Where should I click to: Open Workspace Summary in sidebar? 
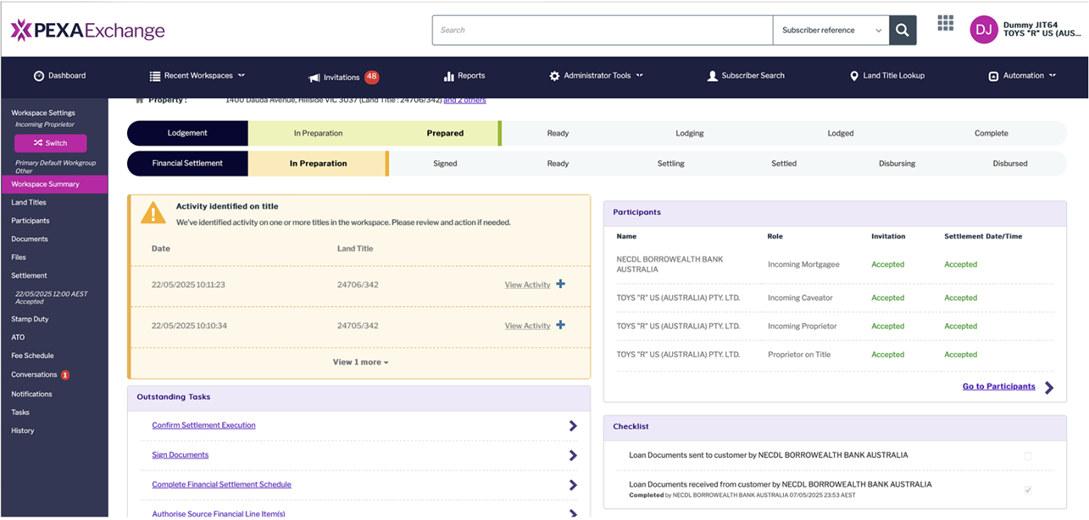[54, 184]
